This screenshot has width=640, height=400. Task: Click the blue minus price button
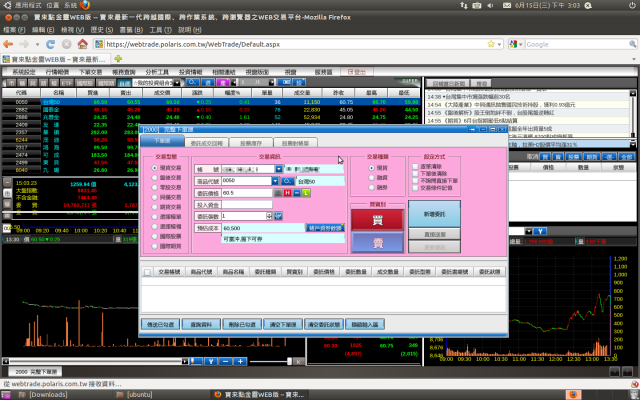(x=297, y=193)
